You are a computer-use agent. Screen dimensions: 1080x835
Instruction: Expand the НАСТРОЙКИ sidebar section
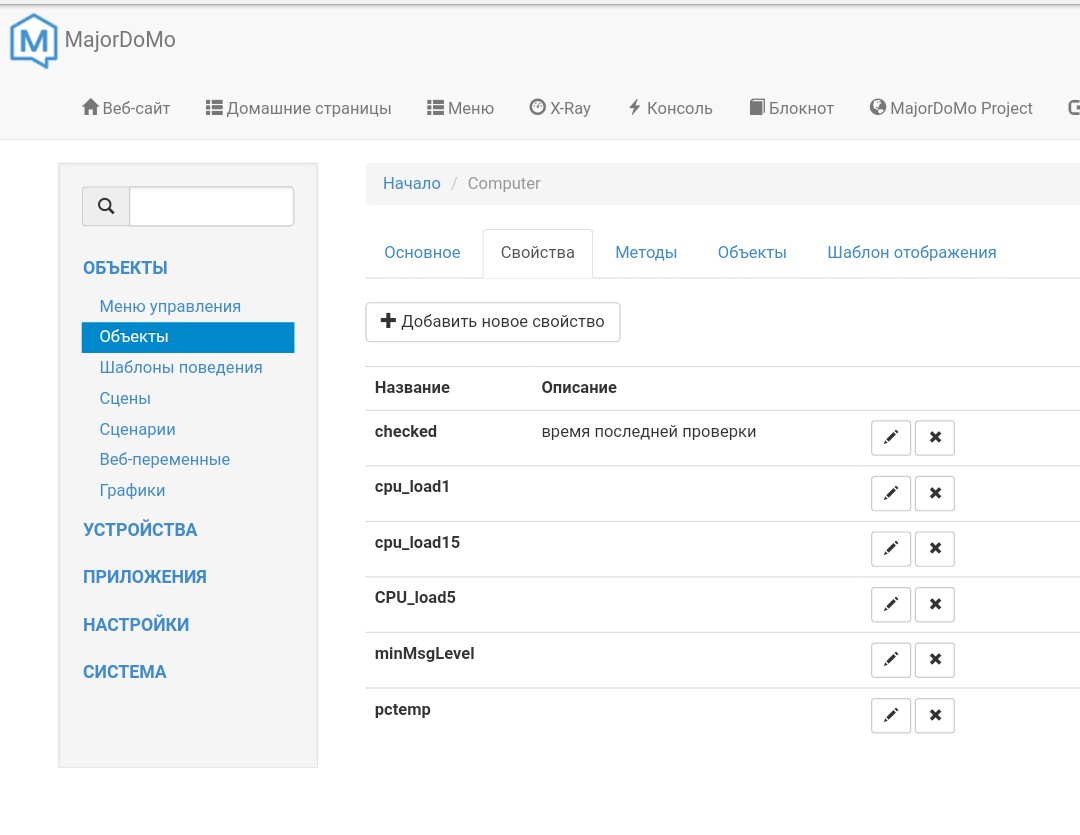136,625
